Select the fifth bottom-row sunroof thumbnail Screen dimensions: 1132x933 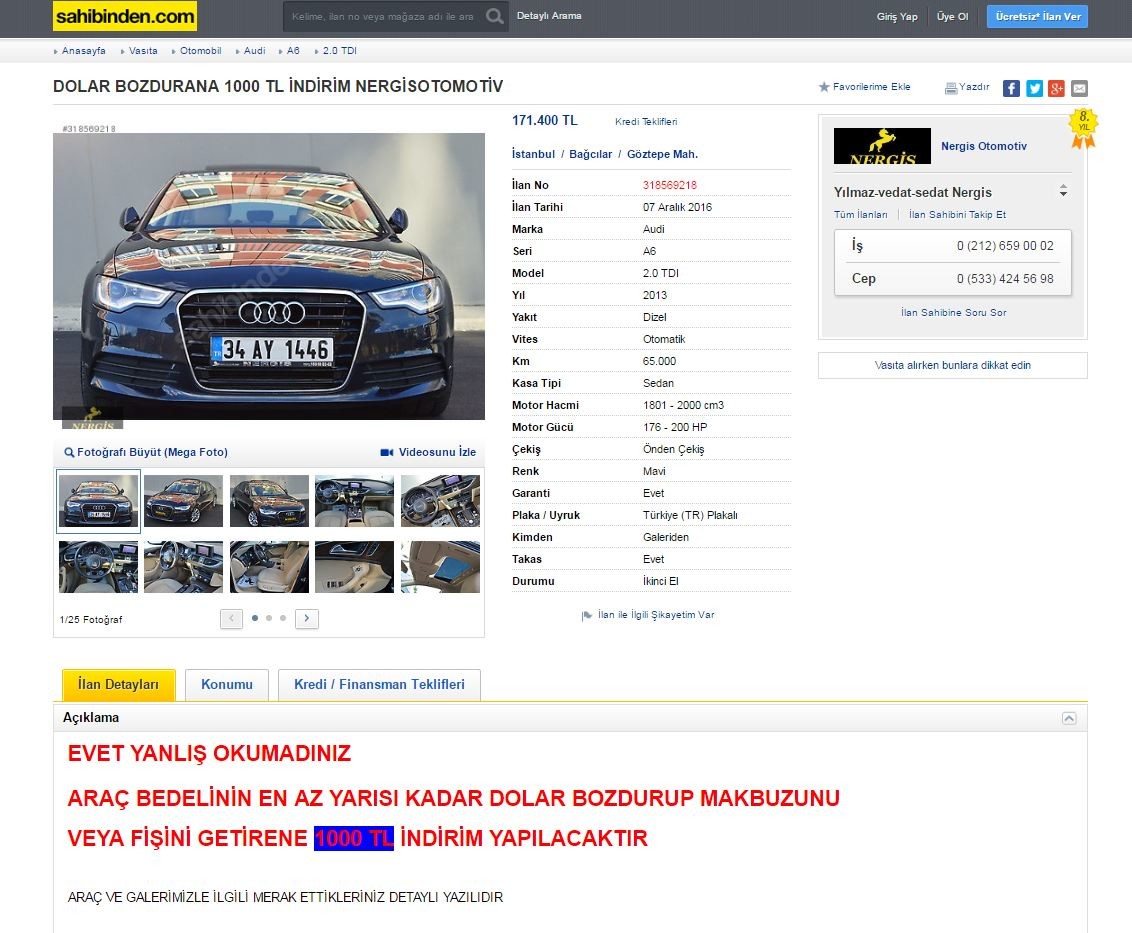coord(440,567)
